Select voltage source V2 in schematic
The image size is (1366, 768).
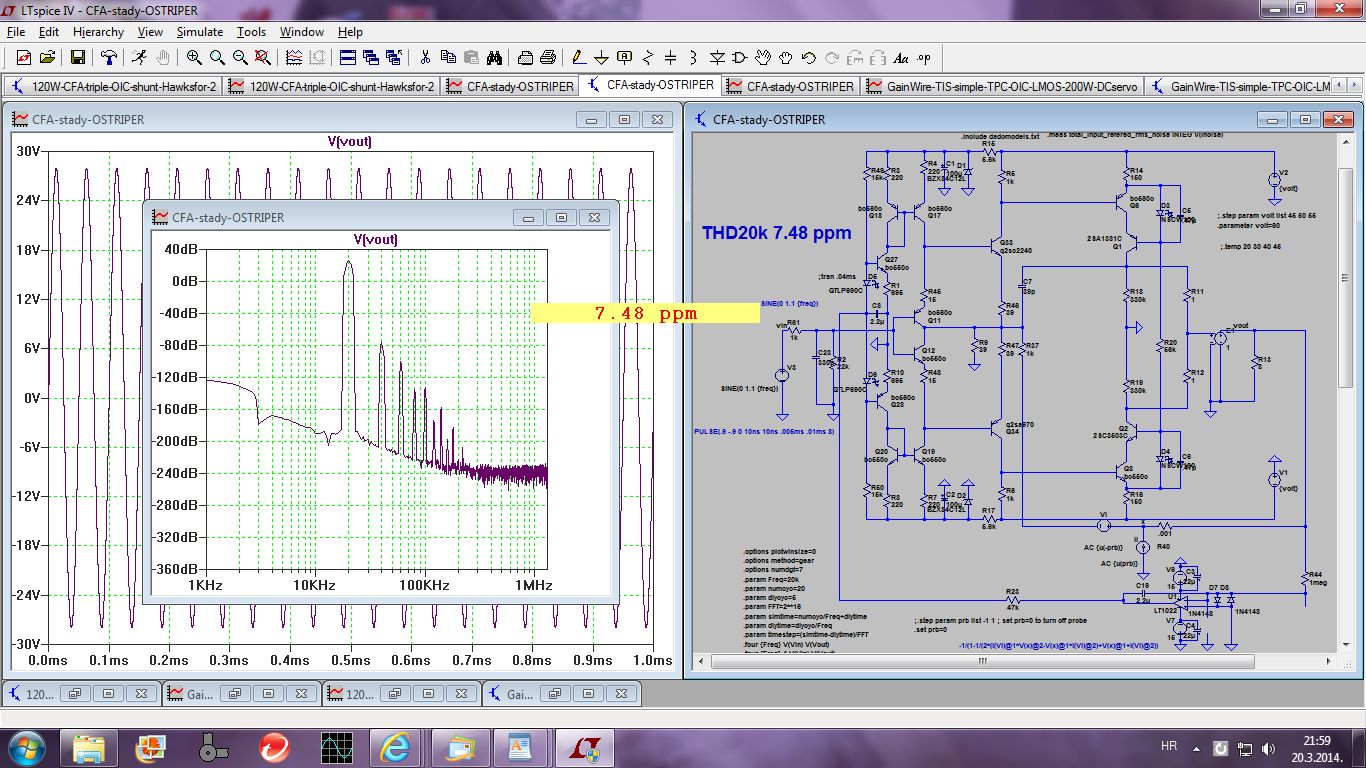(x=1274, y=179)
